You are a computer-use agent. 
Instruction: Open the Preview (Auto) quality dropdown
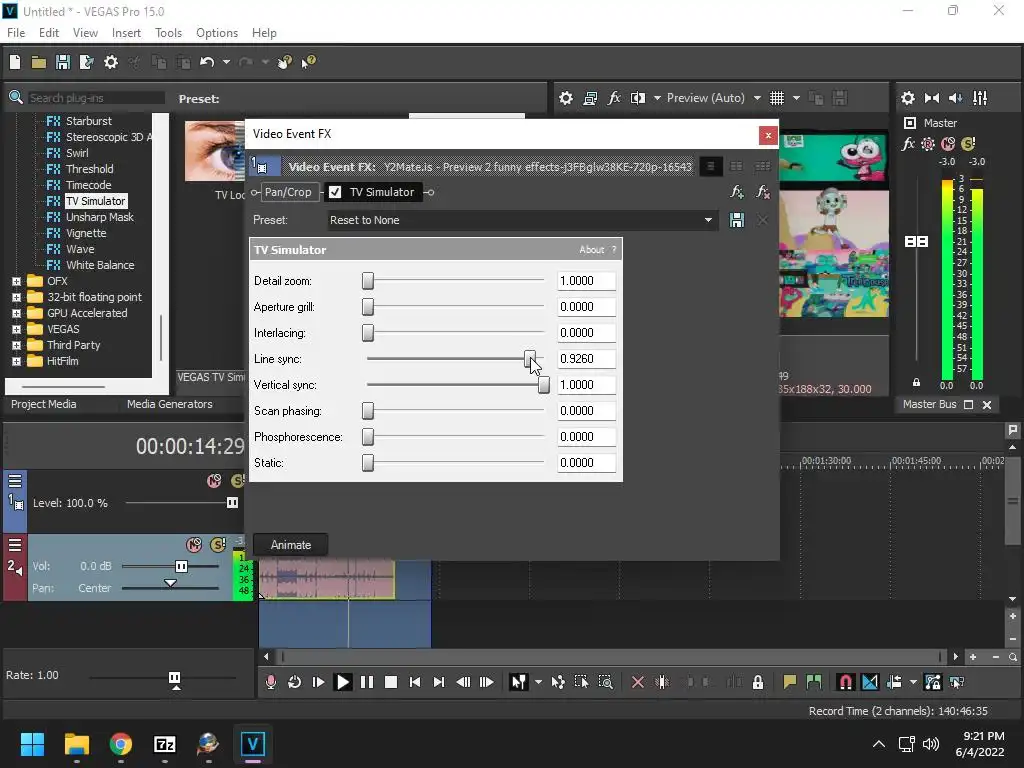[757, 98]
